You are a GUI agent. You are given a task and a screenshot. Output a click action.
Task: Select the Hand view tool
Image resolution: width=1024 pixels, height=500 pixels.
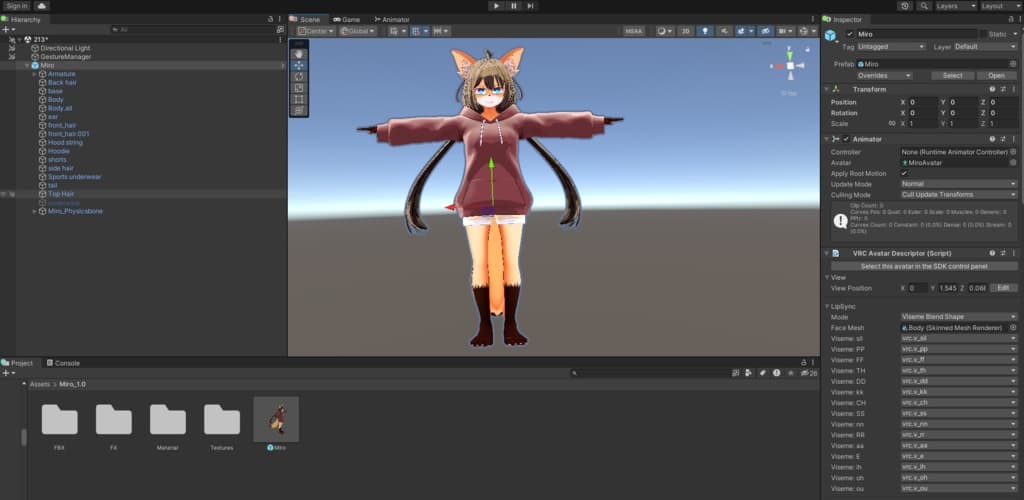coord(299,54)
